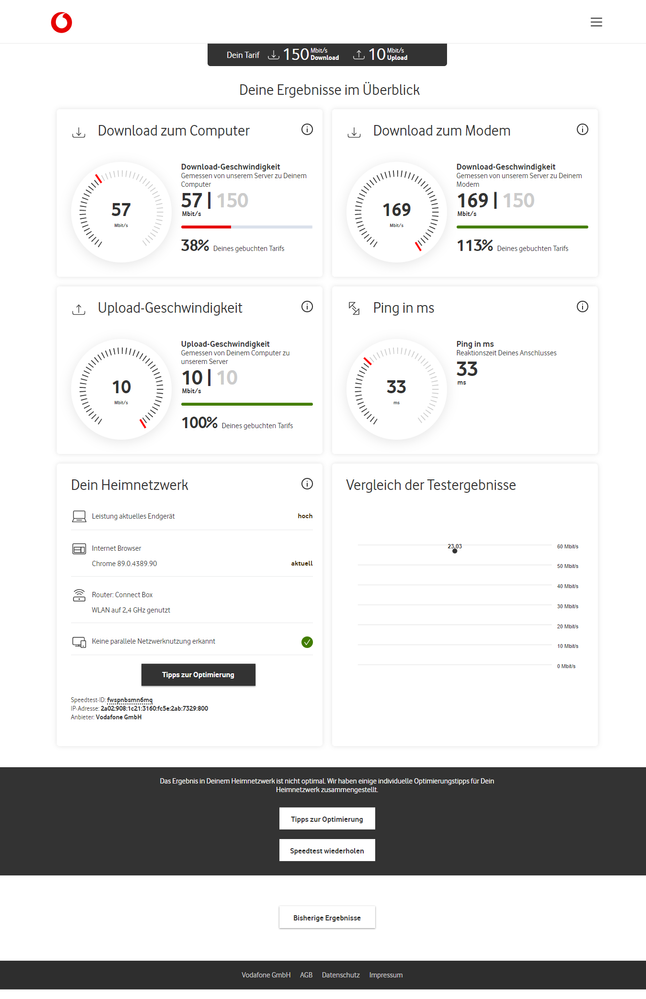Click the router Connect Box icon
The width and height of the screenshot is (646, 999).
tap(79, 595)
